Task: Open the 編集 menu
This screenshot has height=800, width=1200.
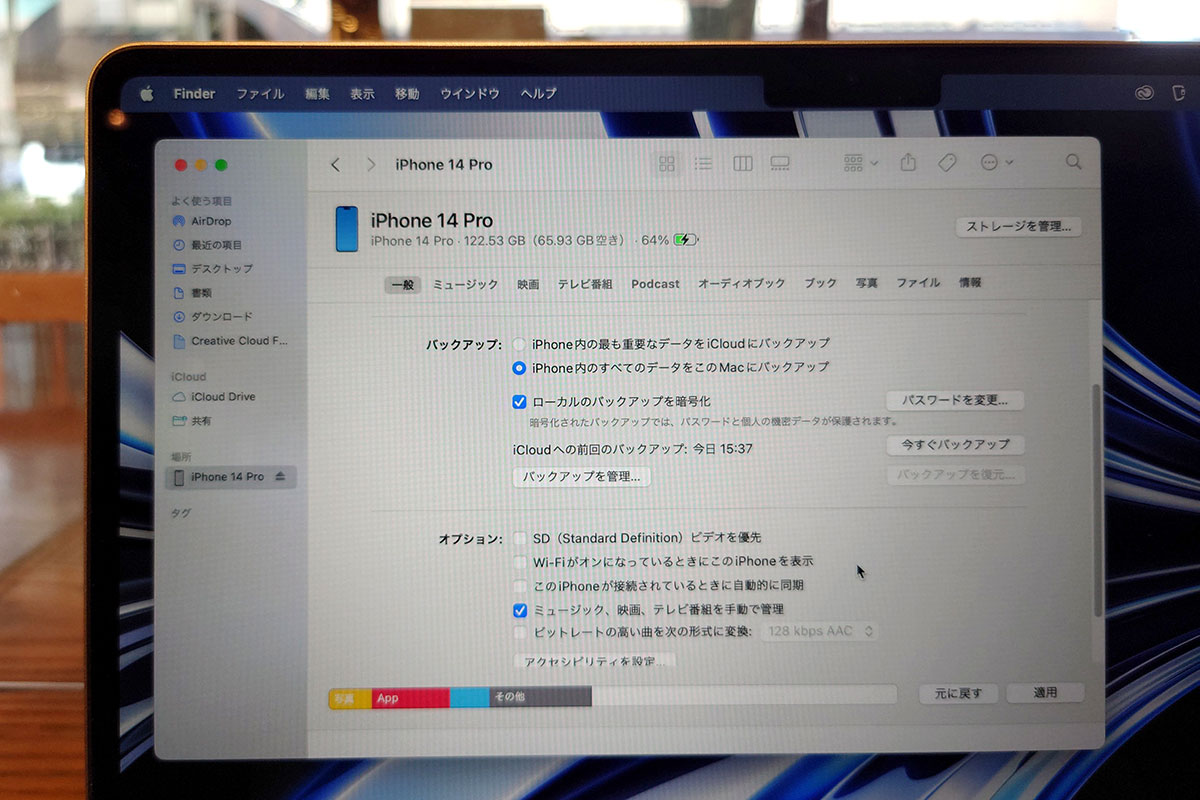Action: (317, 94)
